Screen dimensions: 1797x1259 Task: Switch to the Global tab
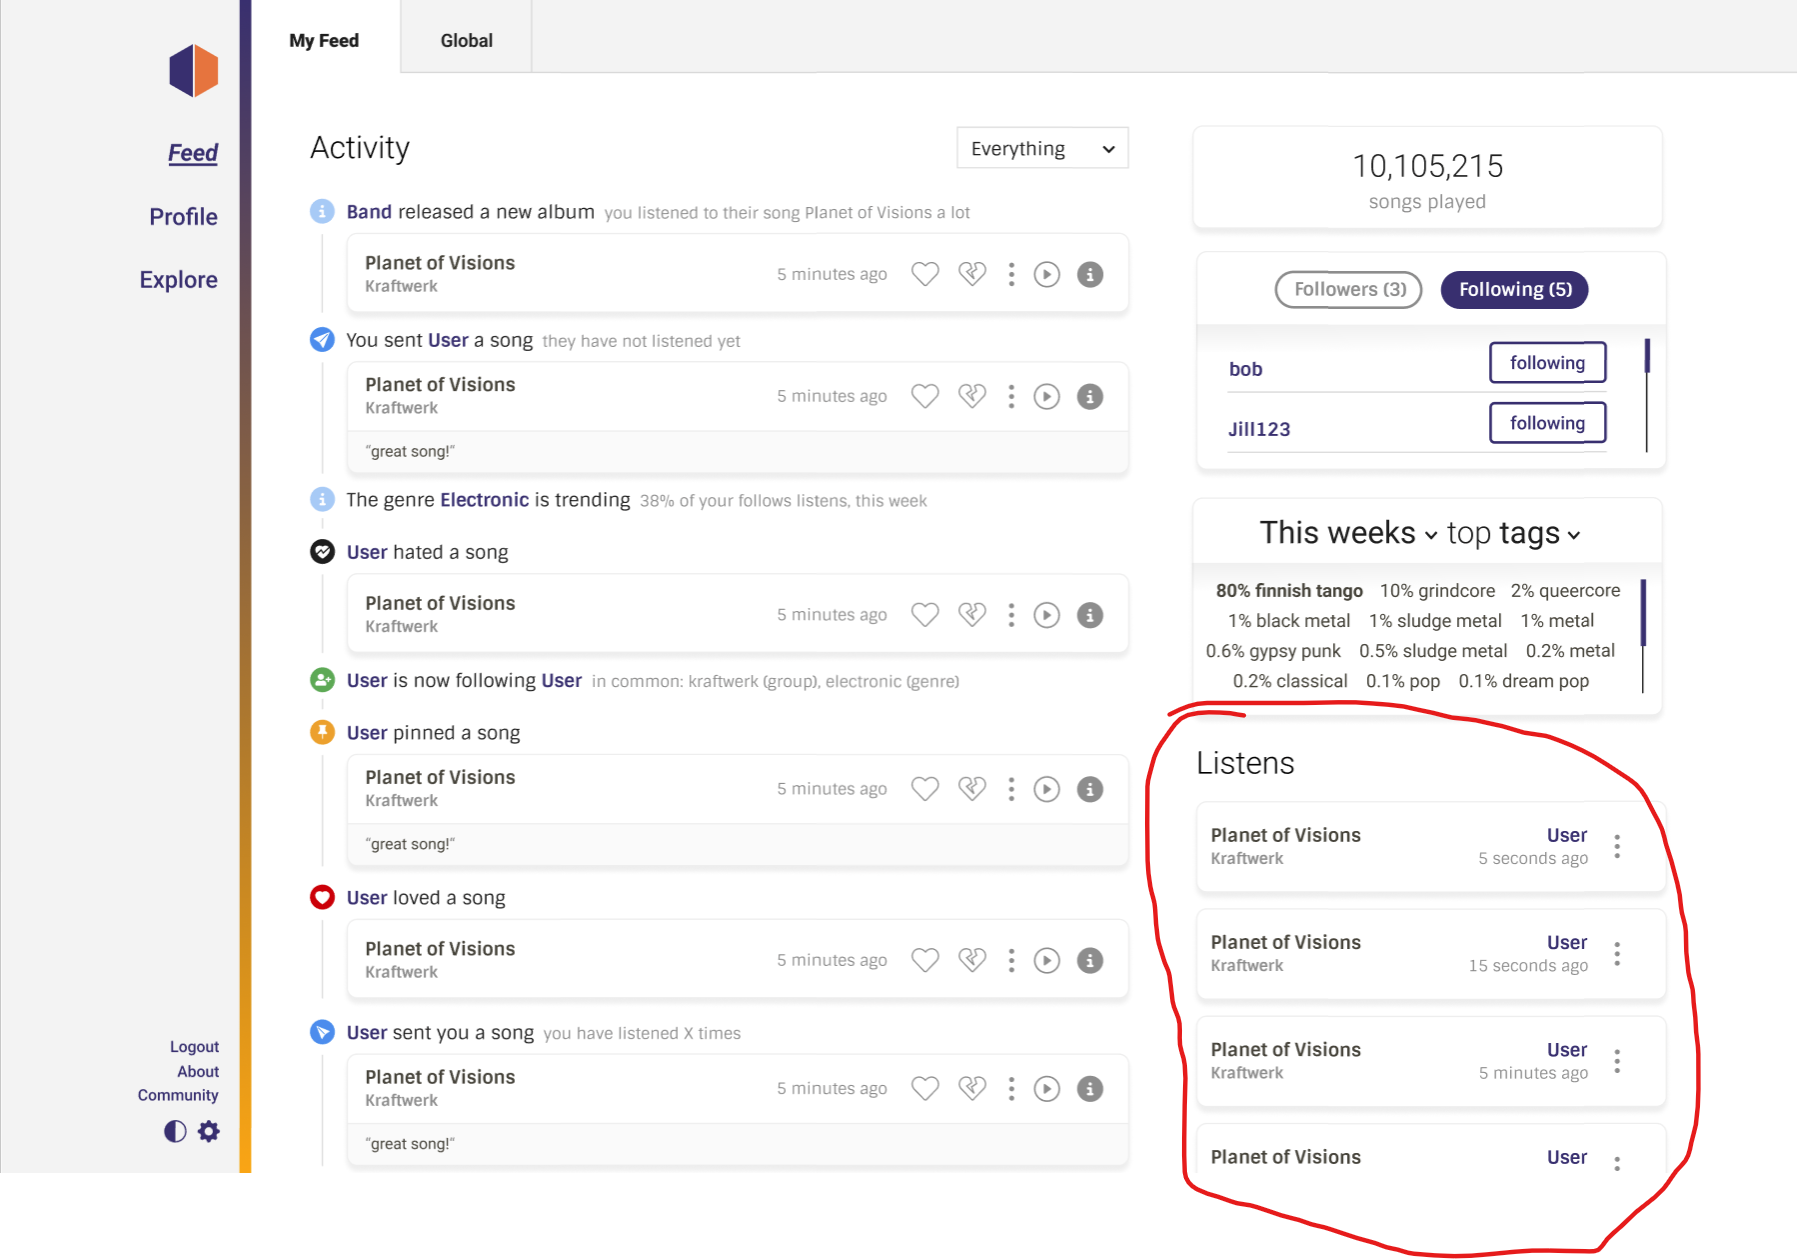point(466,40)
